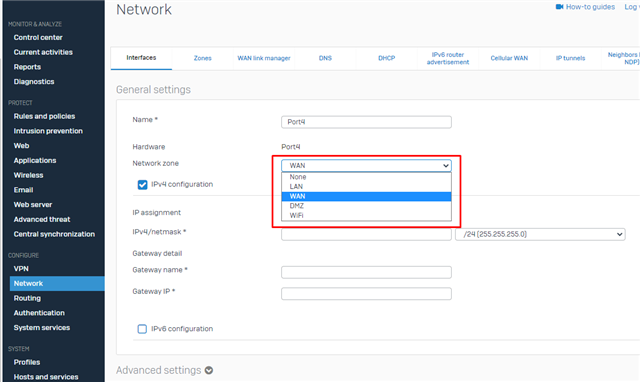Open the WAN link manager tab
Screen dimensions: 640x382
pyautogui.click(x=264, y=58)
